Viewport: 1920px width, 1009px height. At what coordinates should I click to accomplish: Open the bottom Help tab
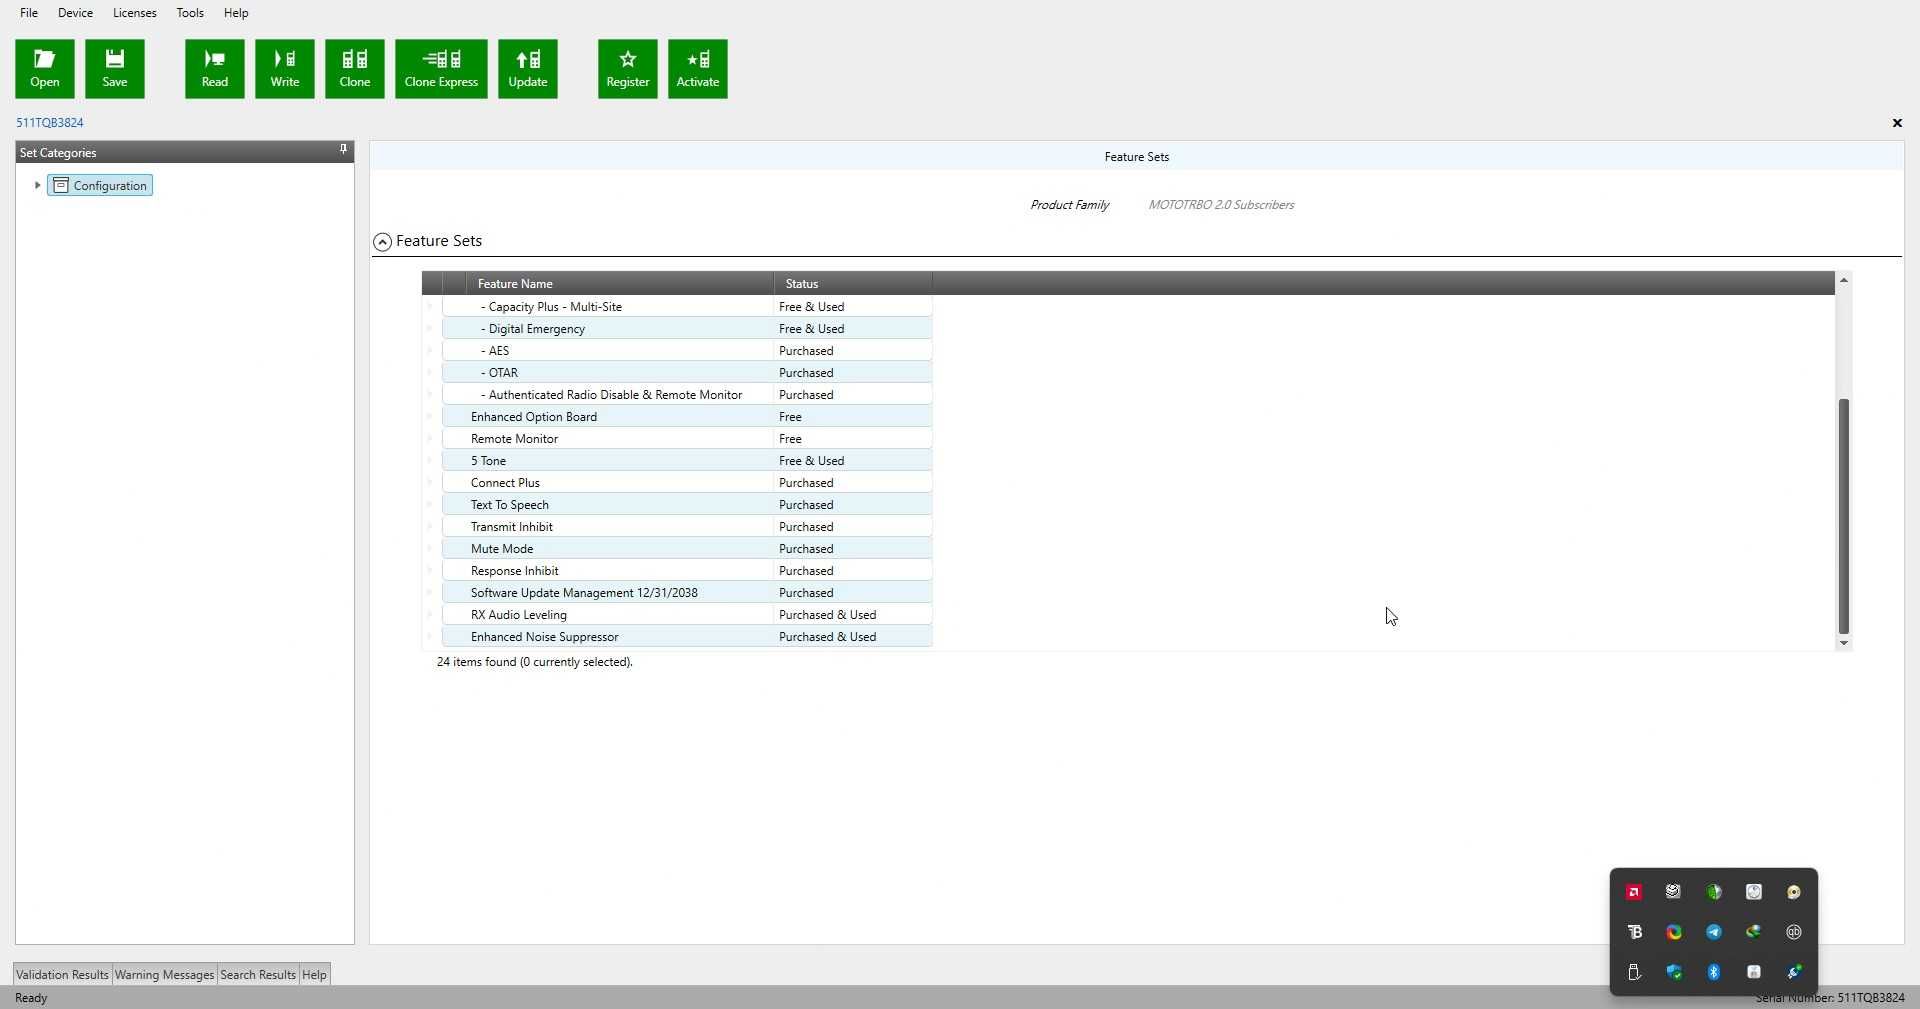314,975
